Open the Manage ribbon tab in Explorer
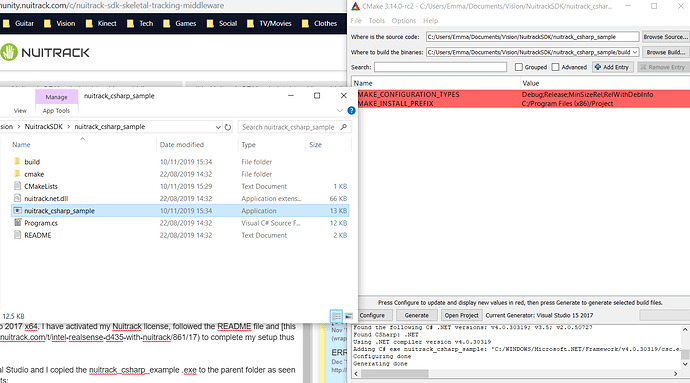The height and width of the screenshot is (383, 690). (x=56, y=97)
